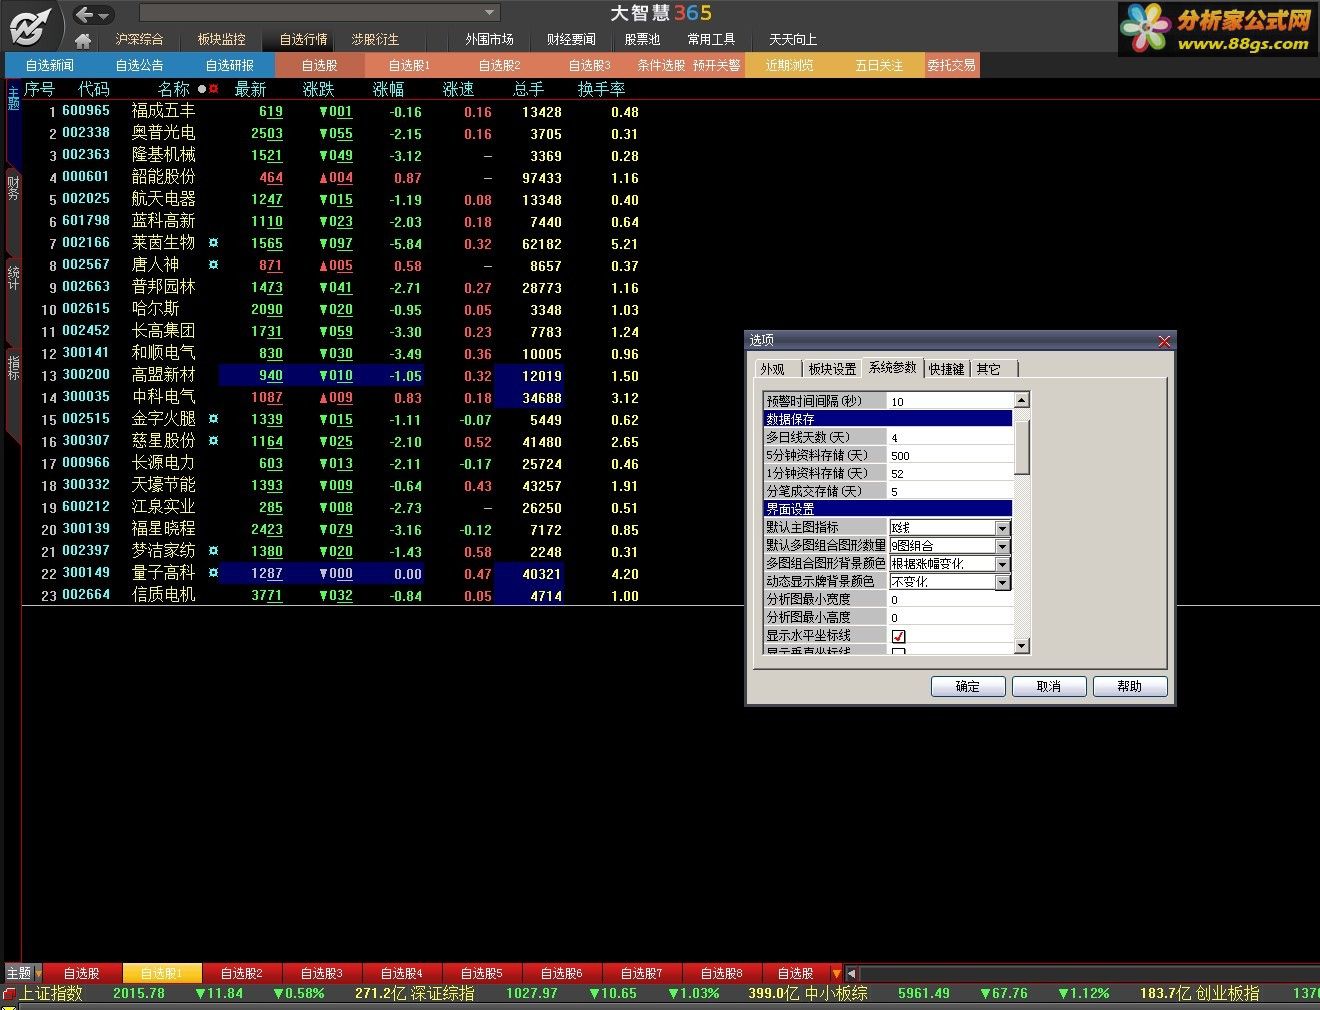Open the 天天向上 menu
The height and width of the screenshot is (1010, 1320).
point(793,40)
